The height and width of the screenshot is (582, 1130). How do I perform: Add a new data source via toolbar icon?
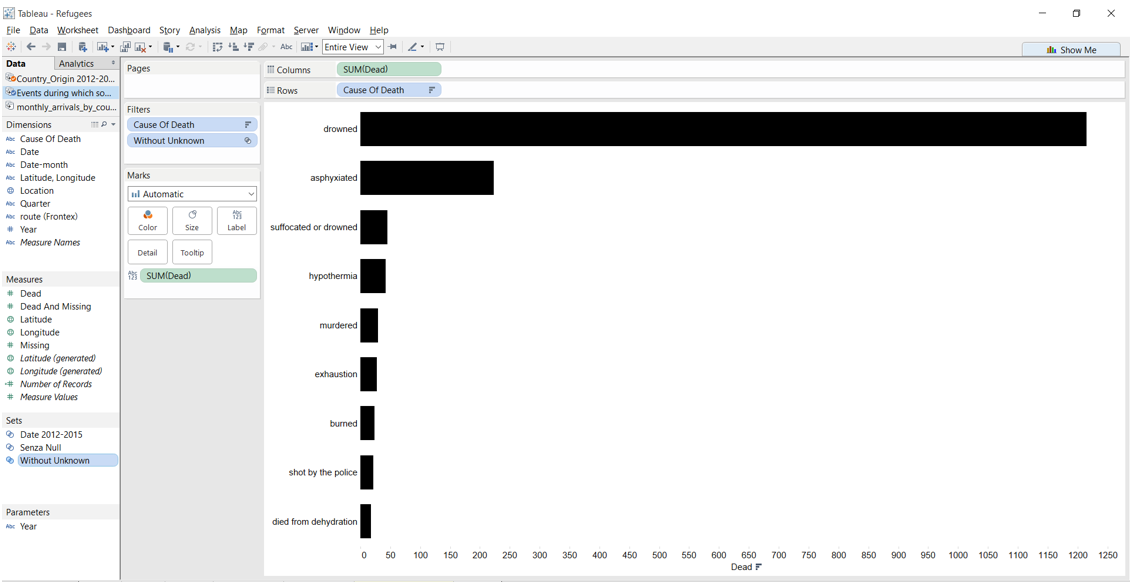pos(82,47)
